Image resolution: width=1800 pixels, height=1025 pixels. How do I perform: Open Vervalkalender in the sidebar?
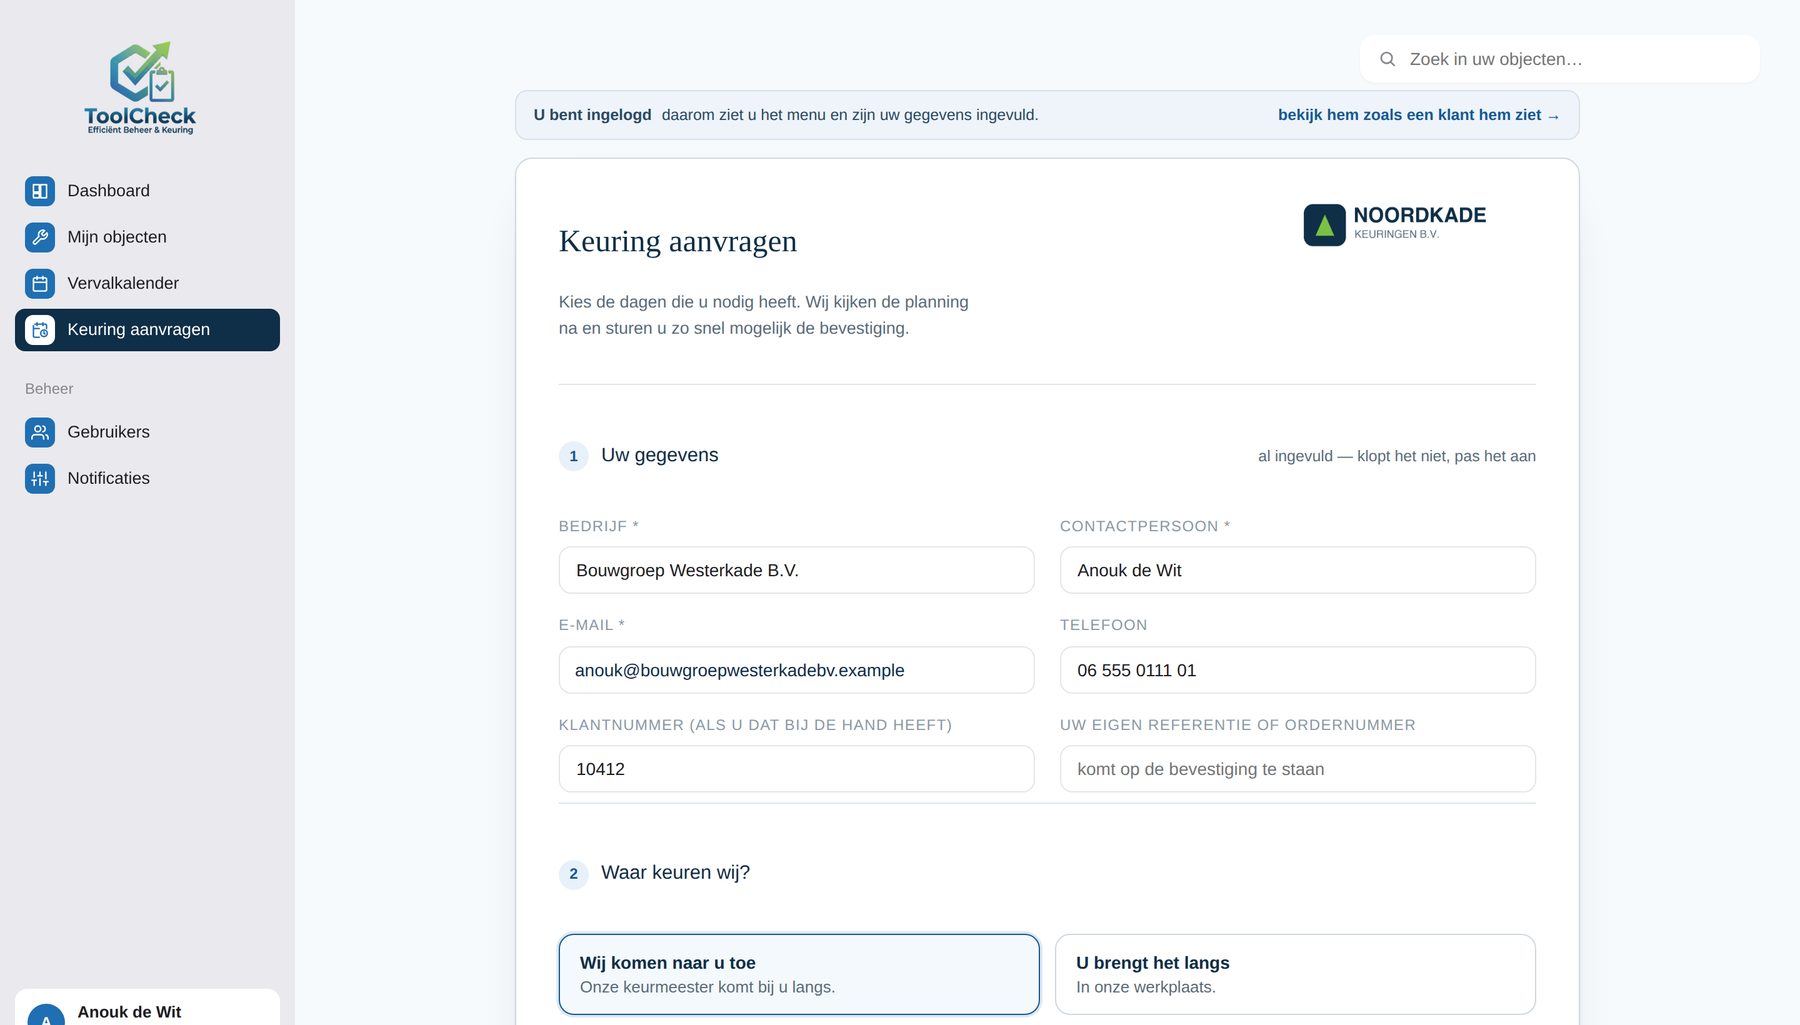tap(147, 283)
